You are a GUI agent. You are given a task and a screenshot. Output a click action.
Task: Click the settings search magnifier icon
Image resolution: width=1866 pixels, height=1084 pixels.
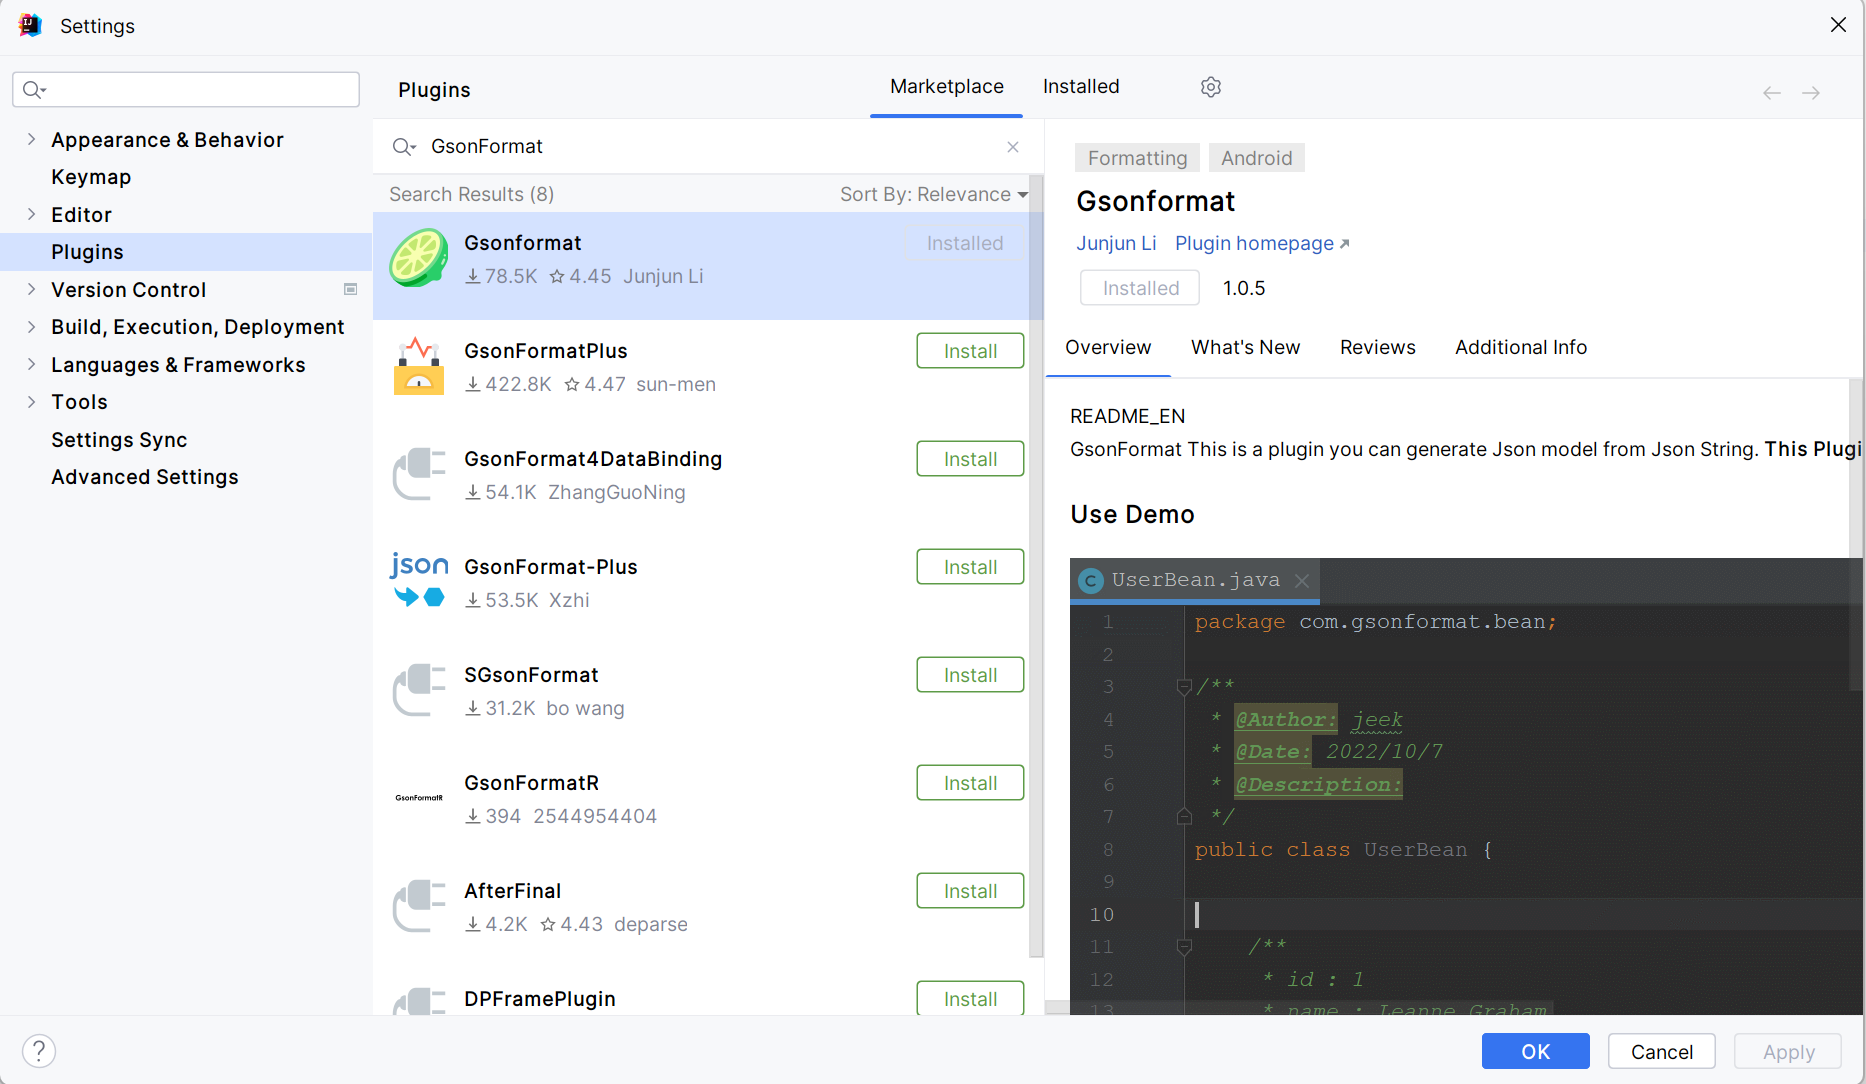34,90
